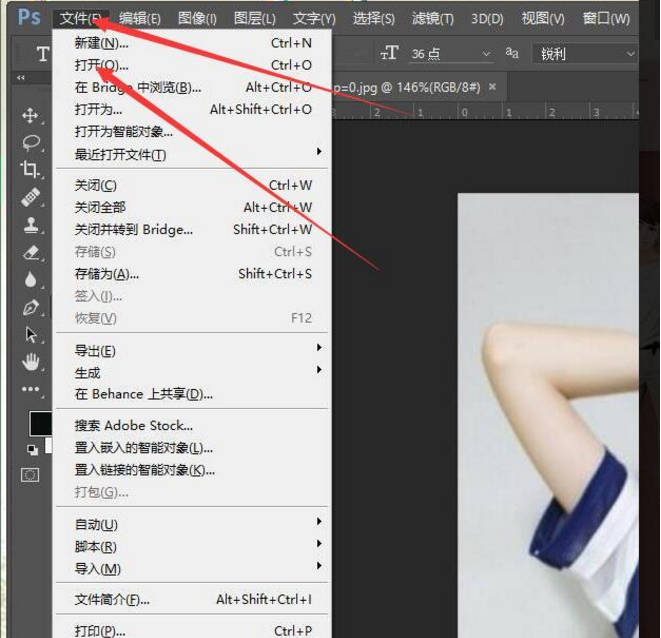Choose 打开为智能对象...
Image resolution: width=661 pixels, height=638 pixels.
coord(192,132)
